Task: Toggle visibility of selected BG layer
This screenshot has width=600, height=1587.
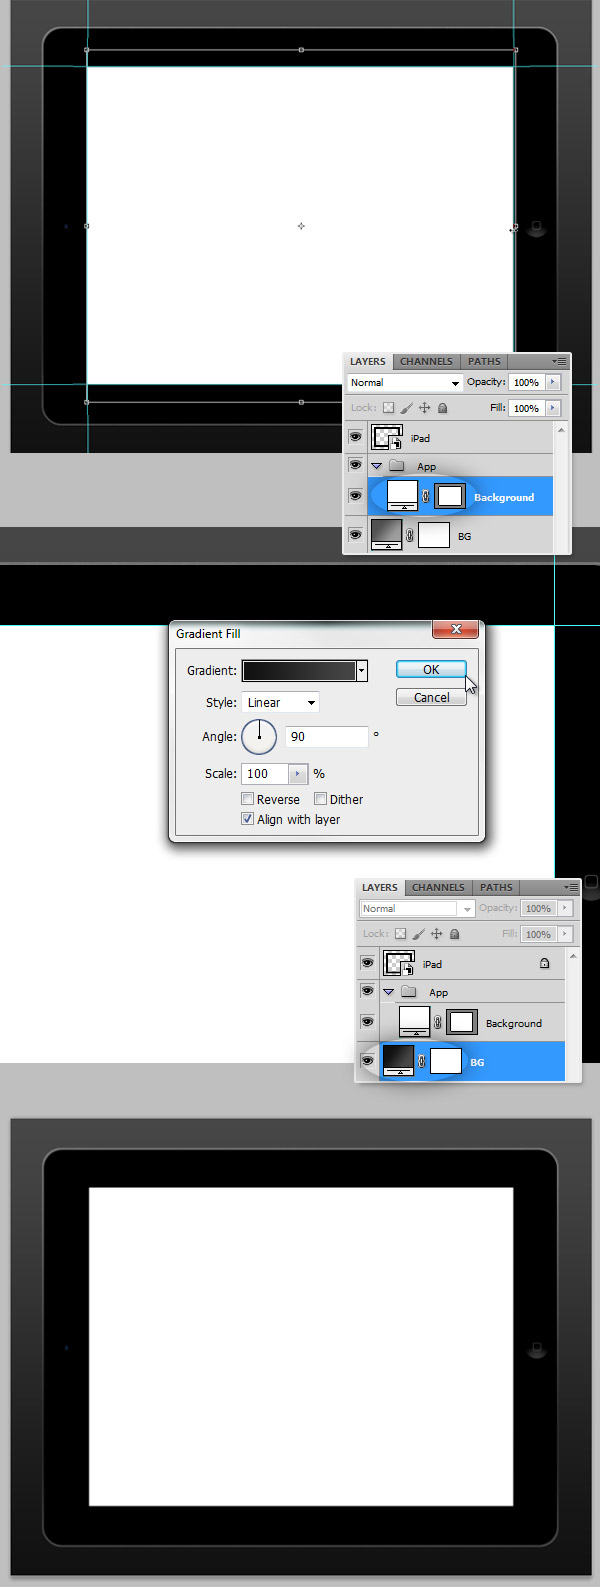Action: point(367,1061)
